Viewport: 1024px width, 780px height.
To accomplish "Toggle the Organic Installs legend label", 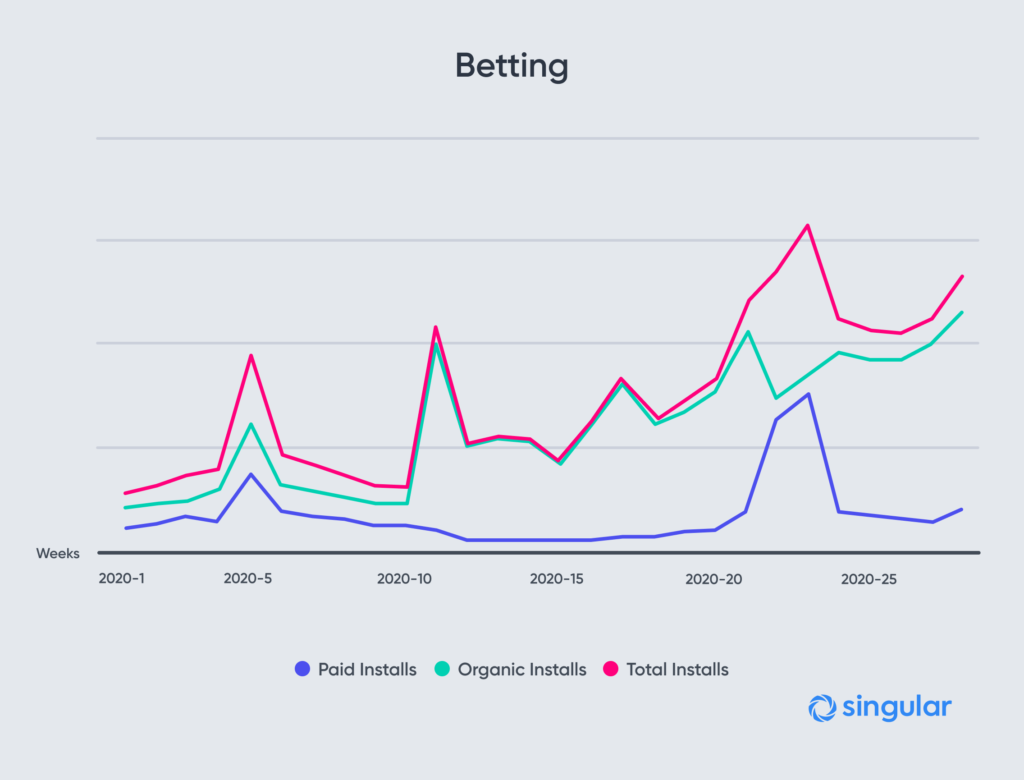I will [x=522, y=670].
